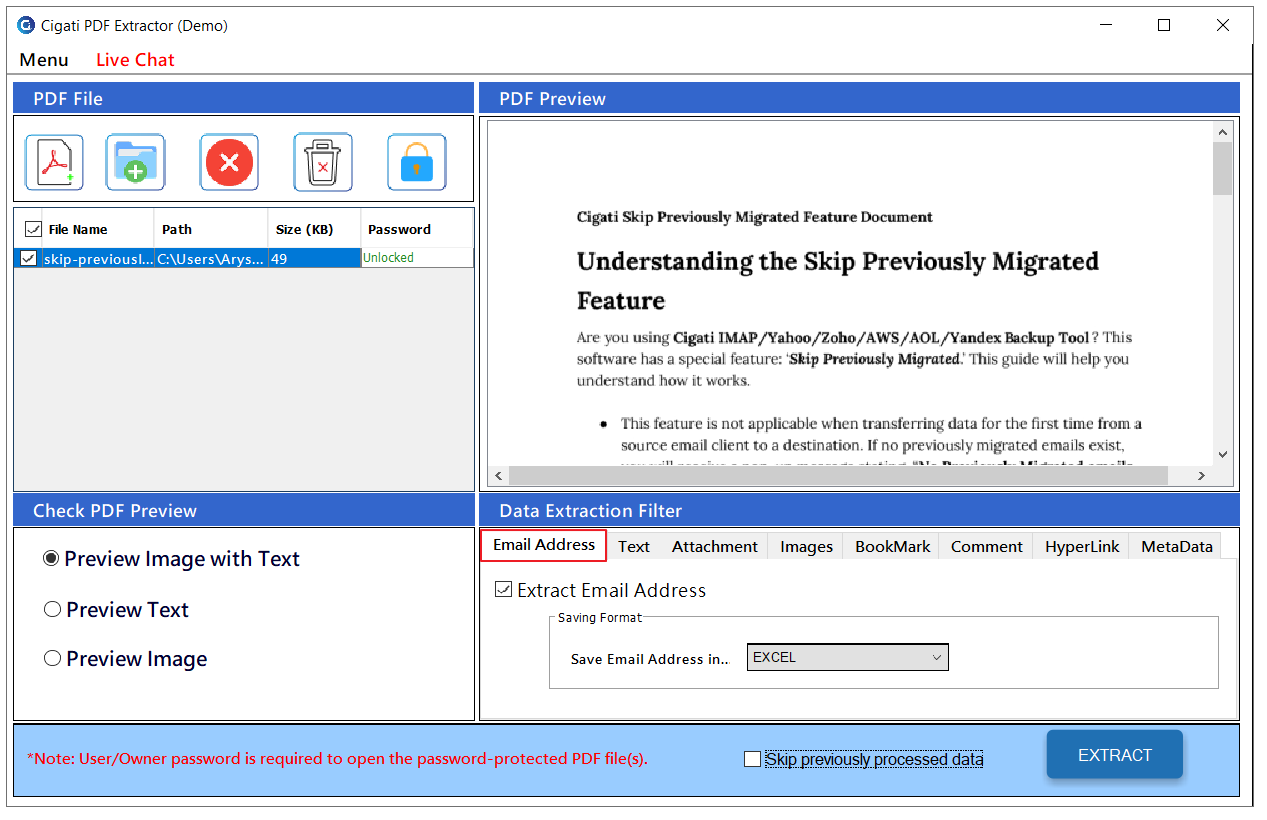
Task: Click the PDF preview scroll down arrow
Action: 1222,455
